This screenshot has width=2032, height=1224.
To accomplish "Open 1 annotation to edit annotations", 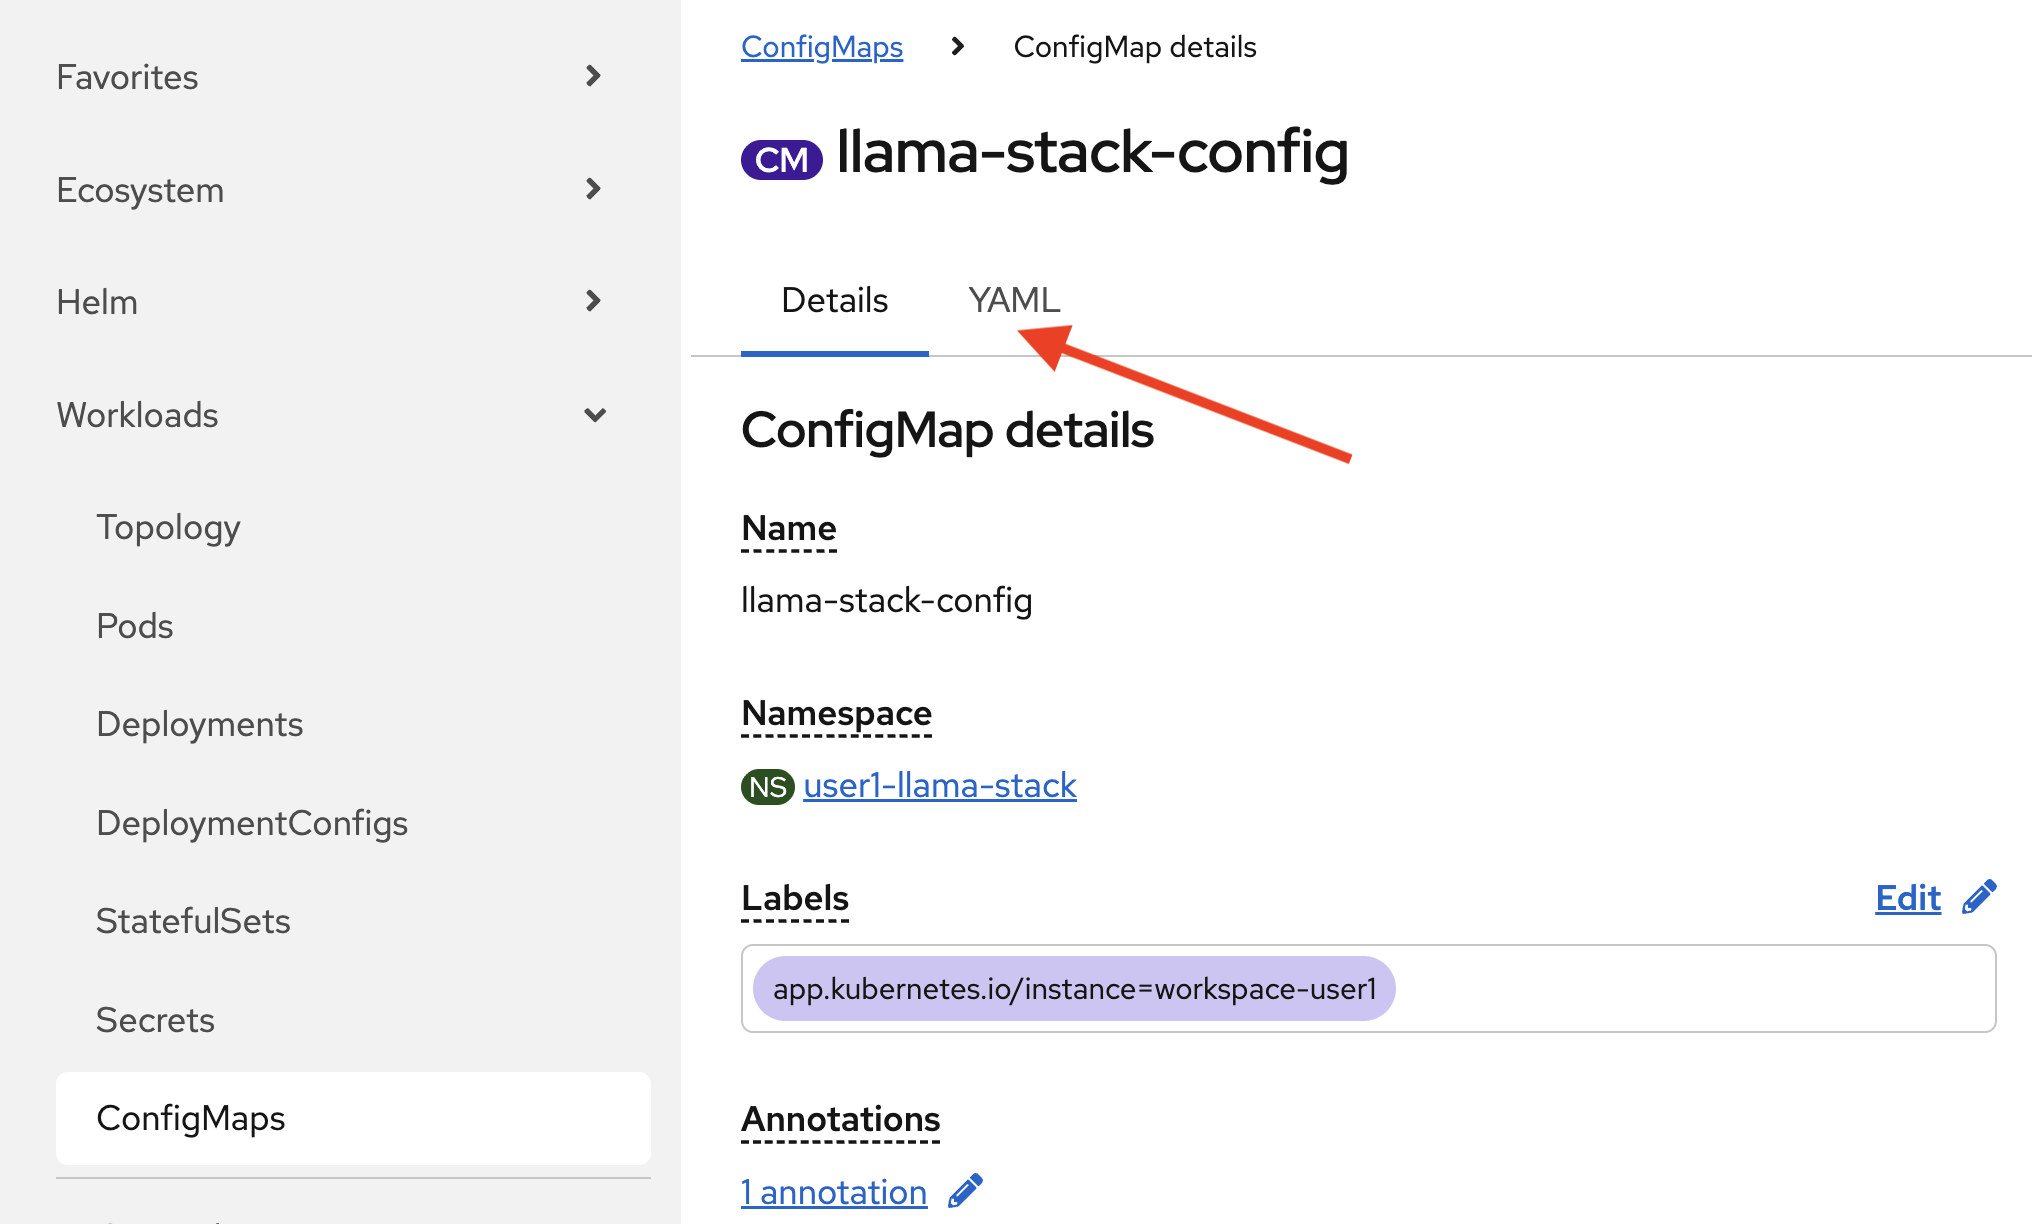I will pos(833,1191).
